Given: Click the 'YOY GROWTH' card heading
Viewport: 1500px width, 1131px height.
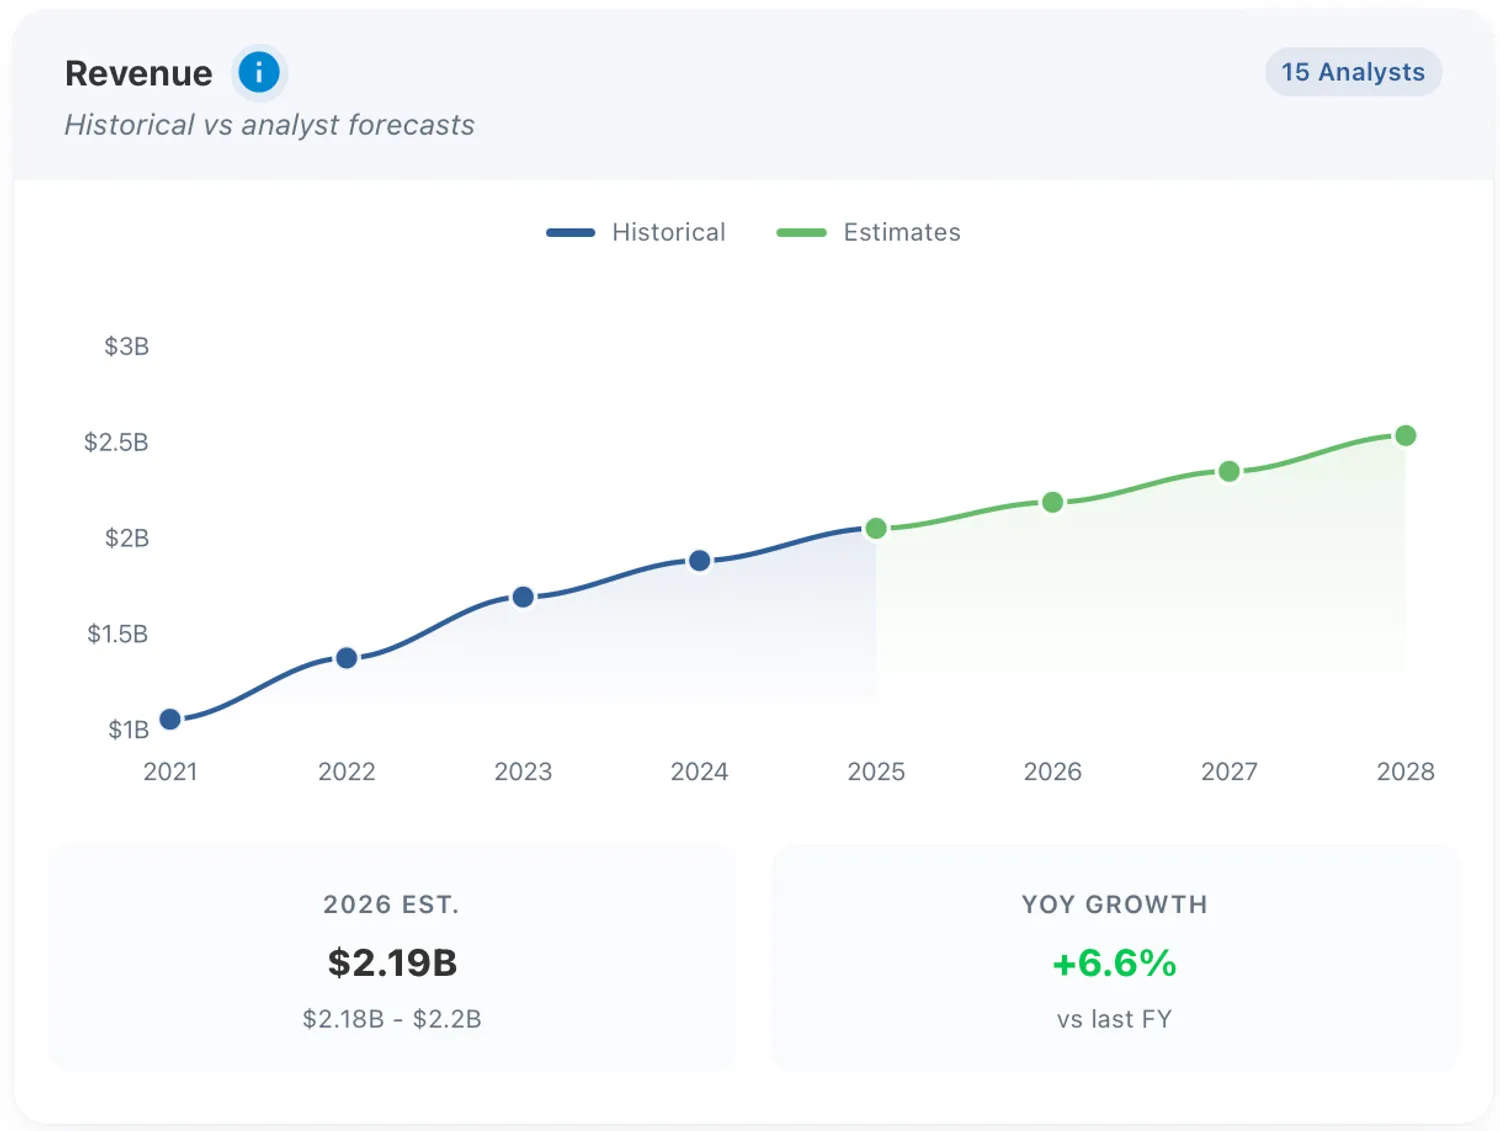Looking at the screenshot, I should pos(1115,905).
